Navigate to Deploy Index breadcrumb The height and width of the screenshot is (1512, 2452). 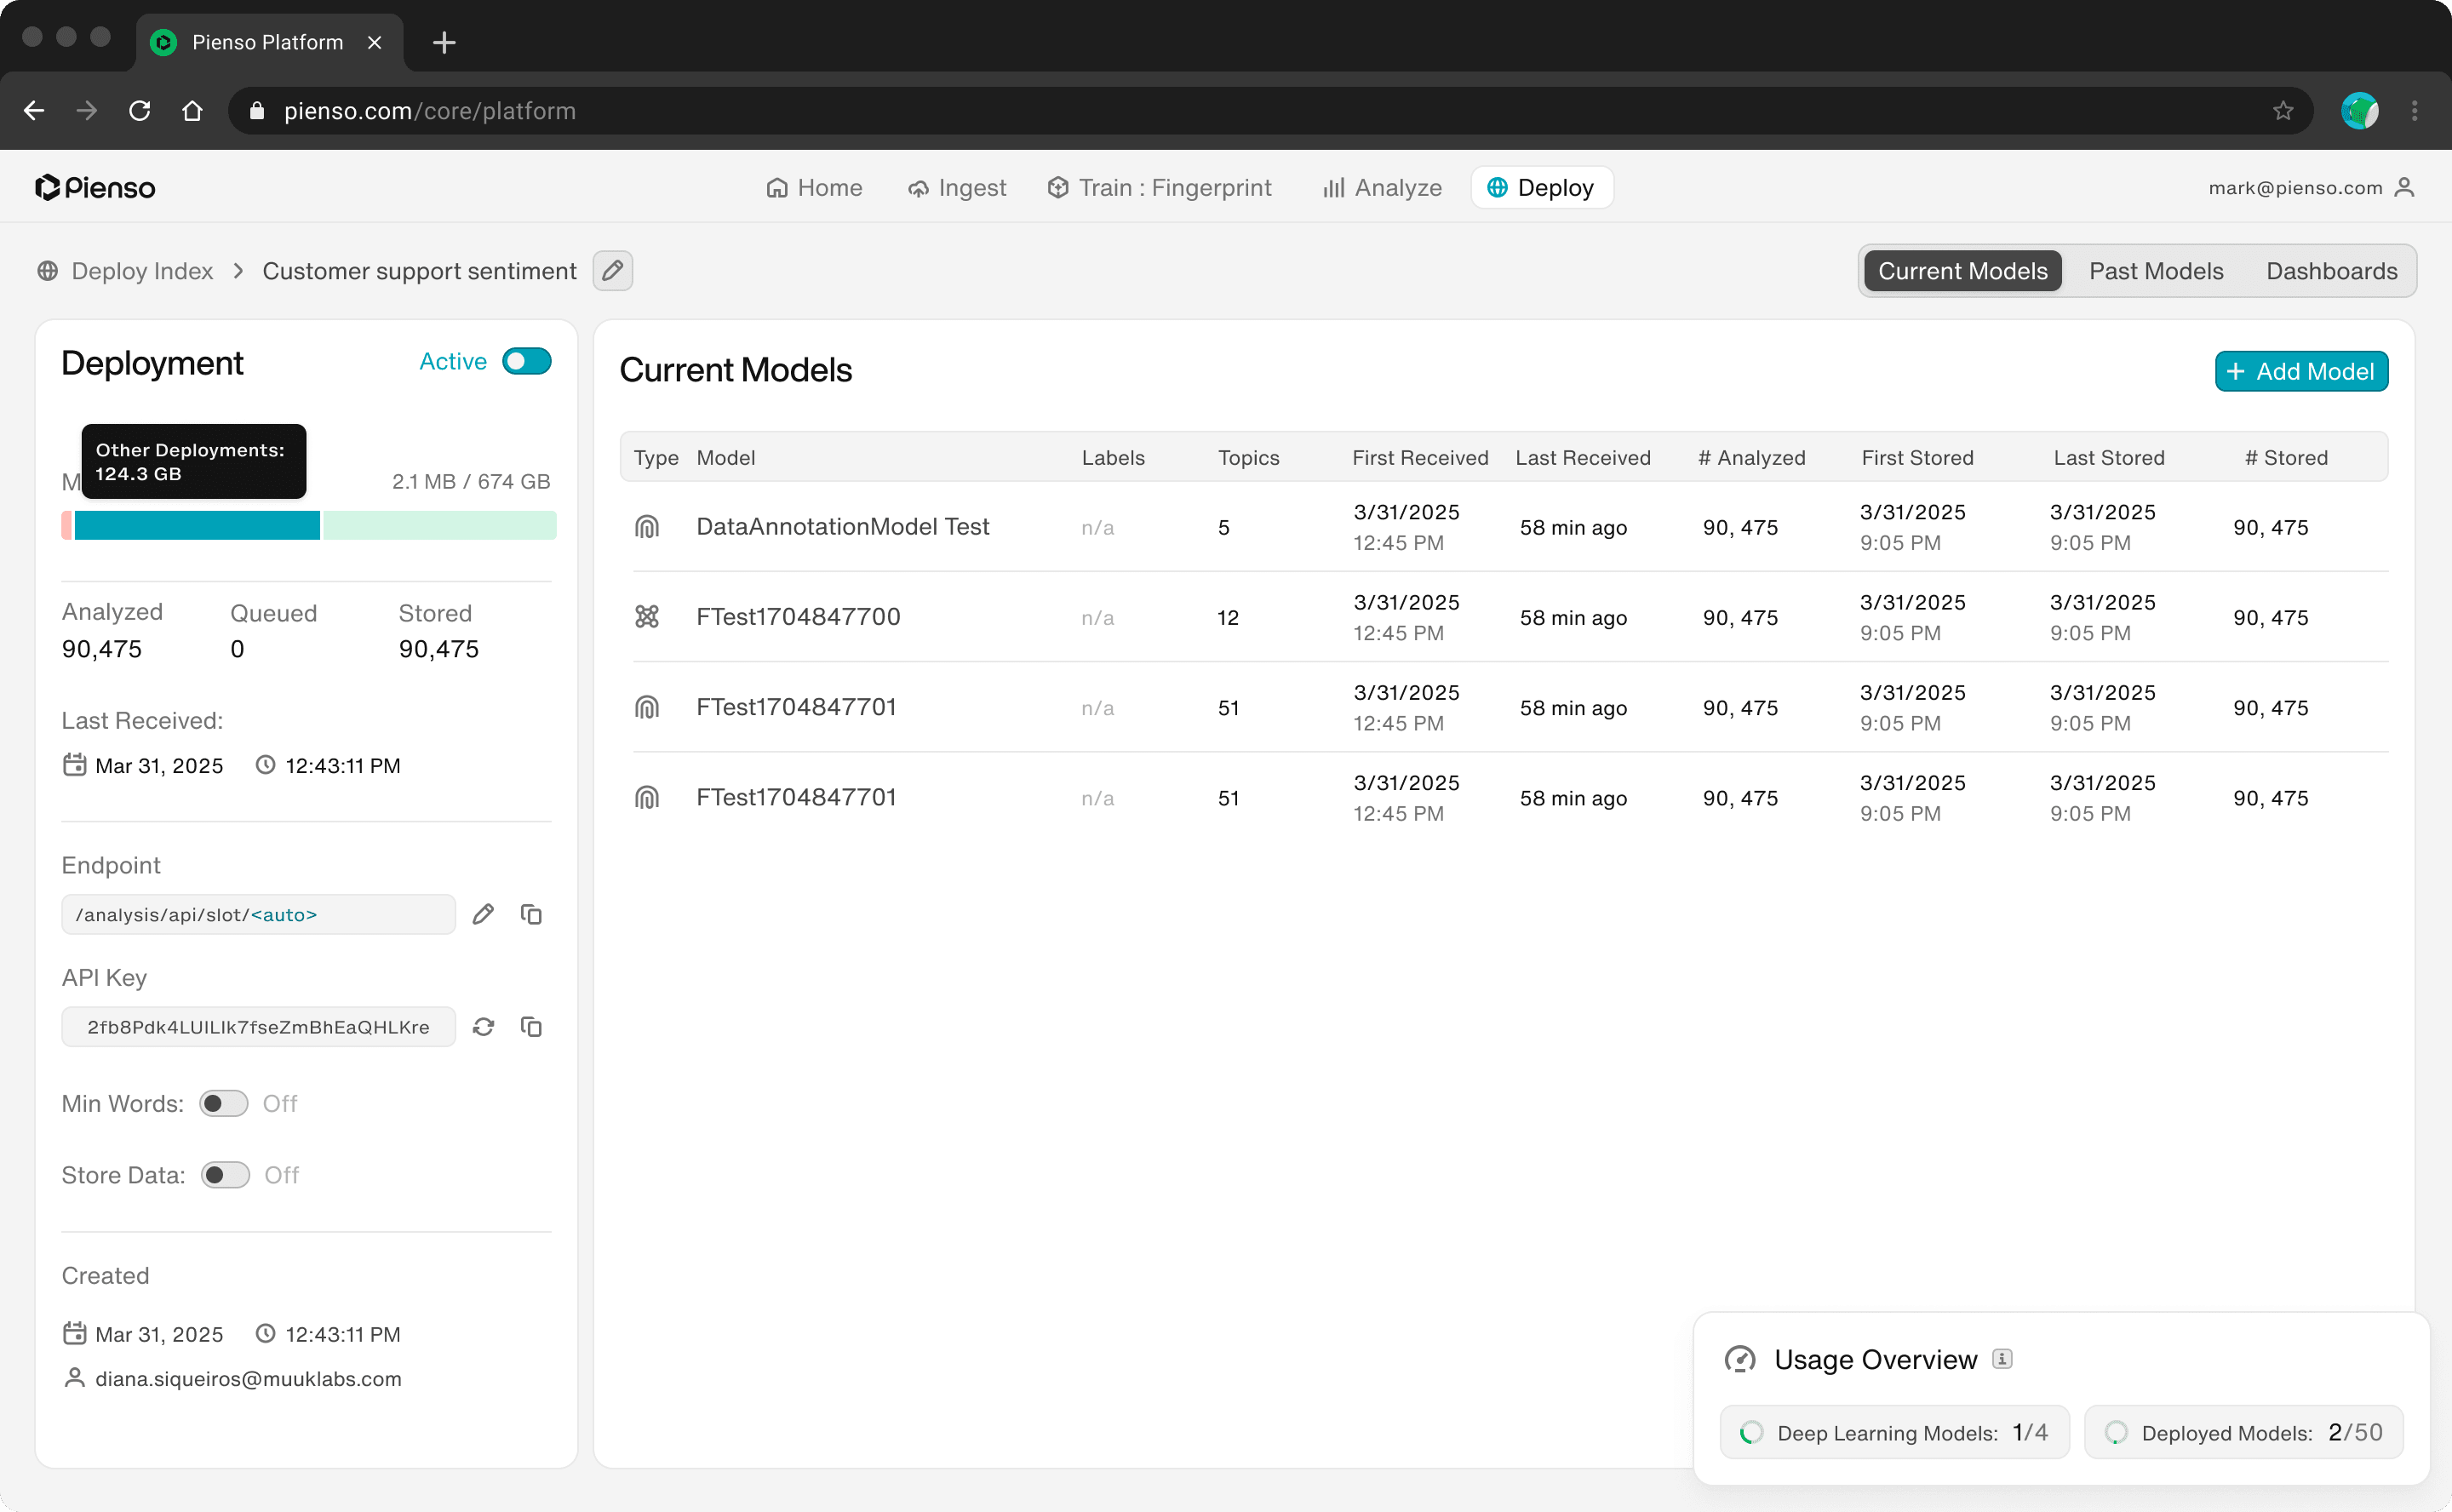pos(142,271)
